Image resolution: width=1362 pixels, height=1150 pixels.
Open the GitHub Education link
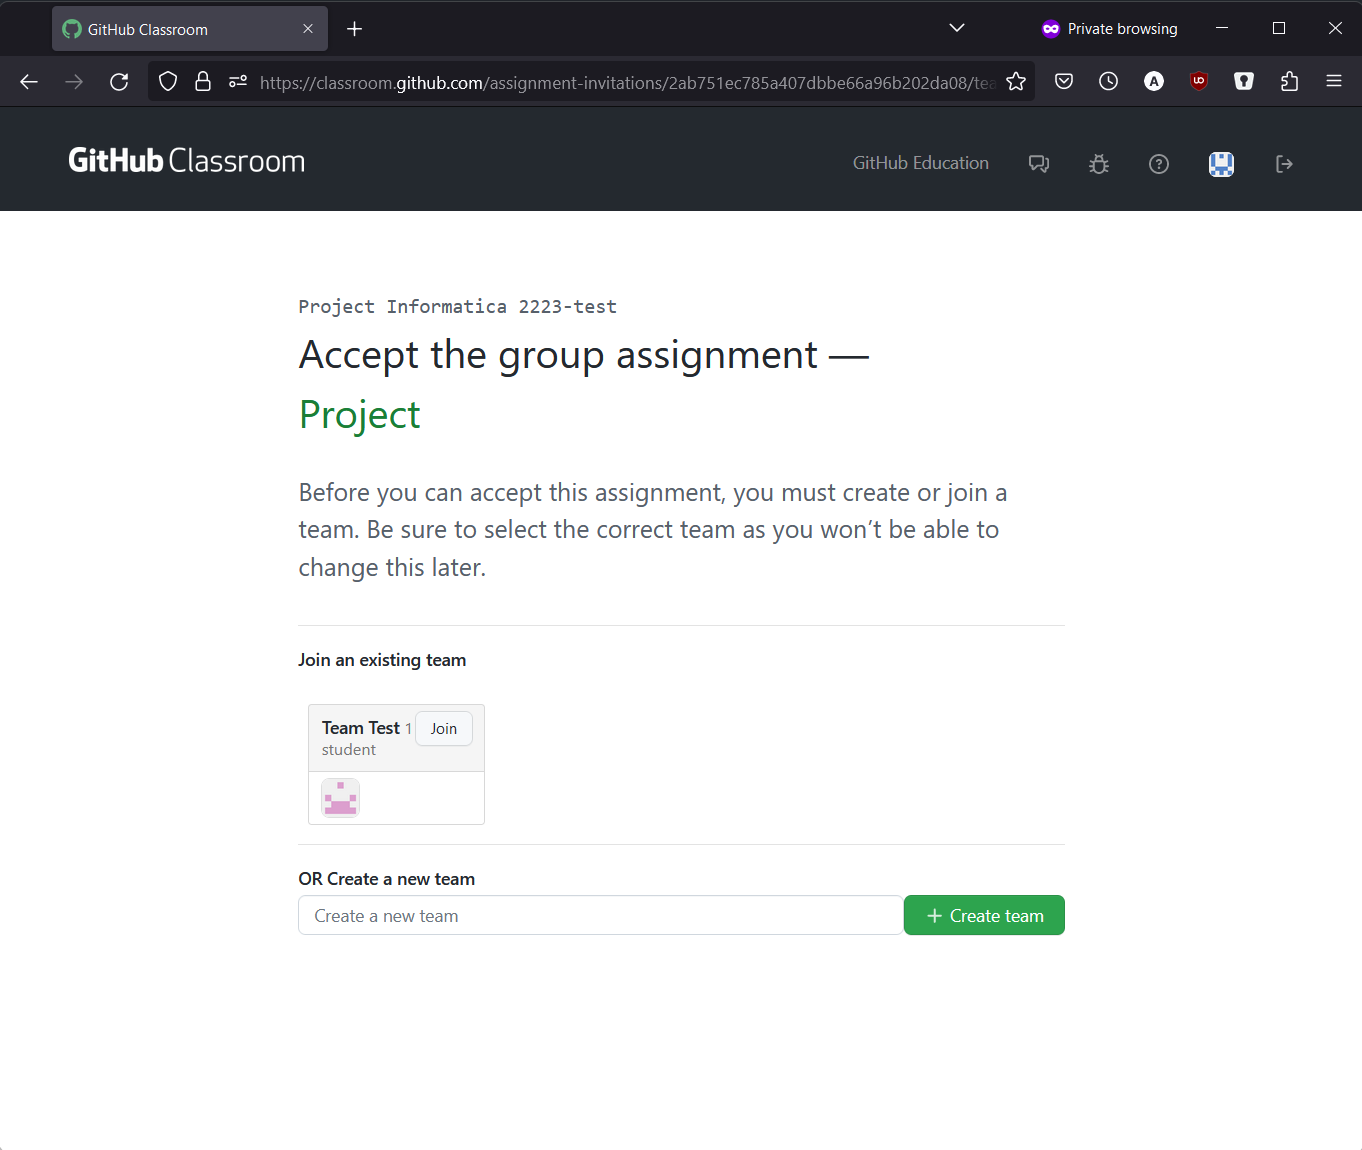[920, 163]
